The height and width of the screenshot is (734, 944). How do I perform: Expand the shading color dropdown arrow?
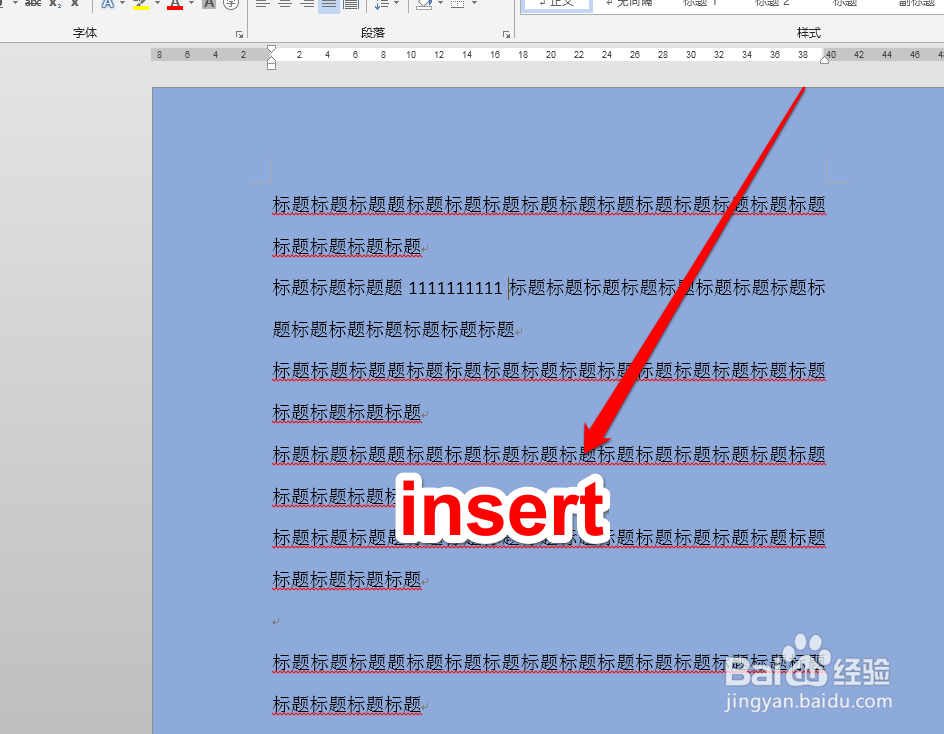point(440,4)
